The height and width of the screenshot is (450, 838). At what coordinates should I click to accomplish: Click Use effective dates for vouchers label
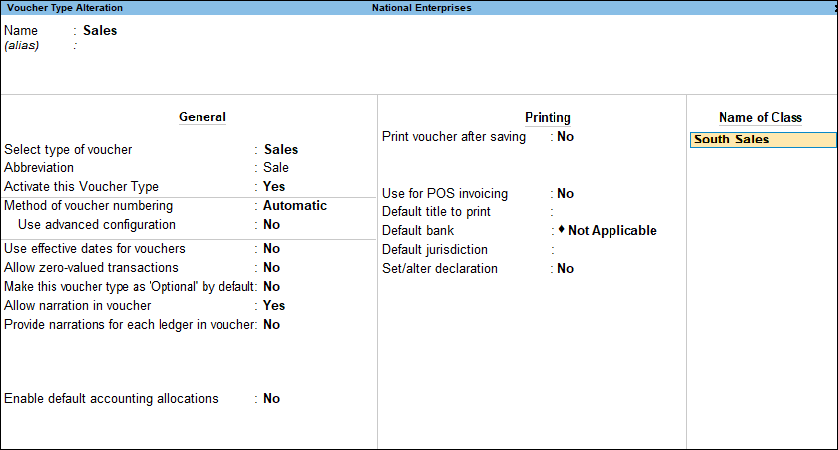coord(95,249)
